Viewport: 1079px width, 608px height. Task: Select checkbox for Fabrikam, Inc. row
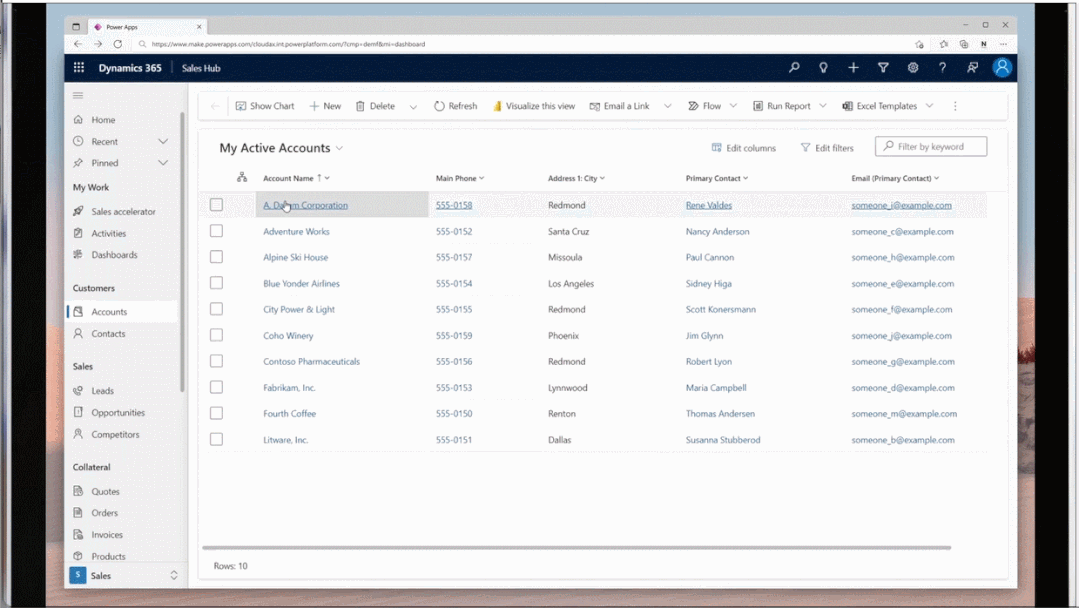tap(216, 387)
